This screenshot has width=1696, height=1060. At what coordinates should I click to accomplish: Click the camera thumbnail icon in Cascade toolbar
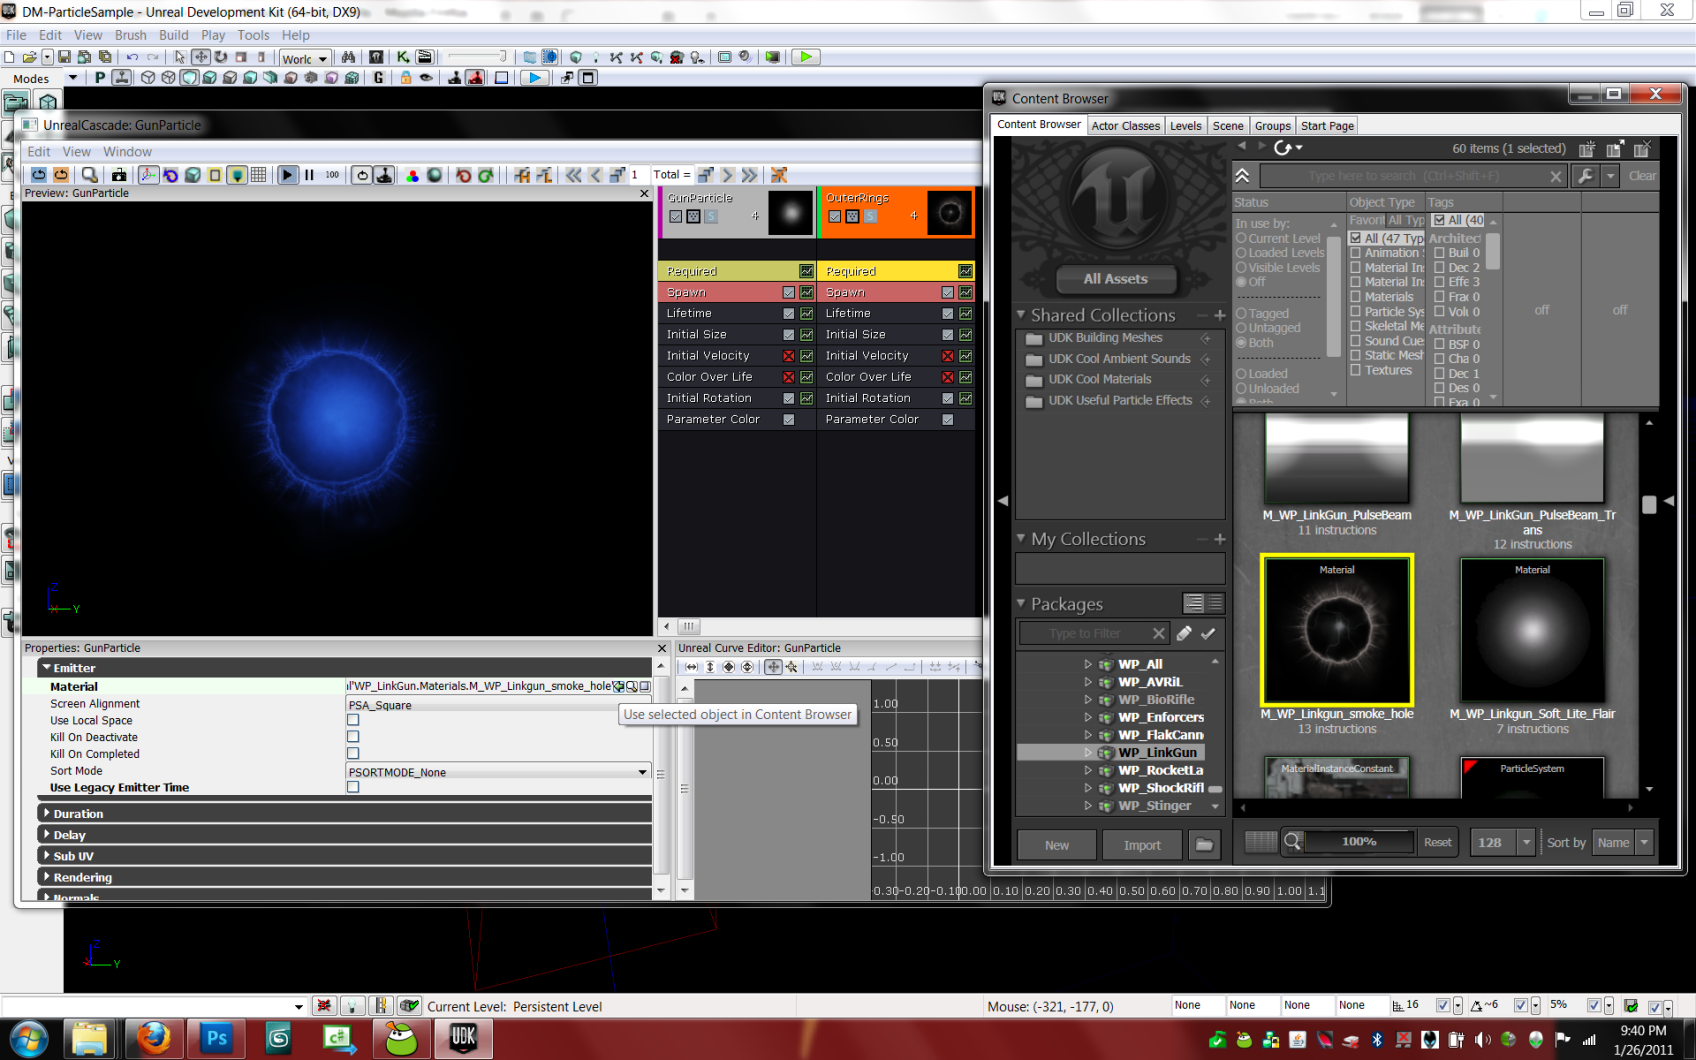(119, 174)
